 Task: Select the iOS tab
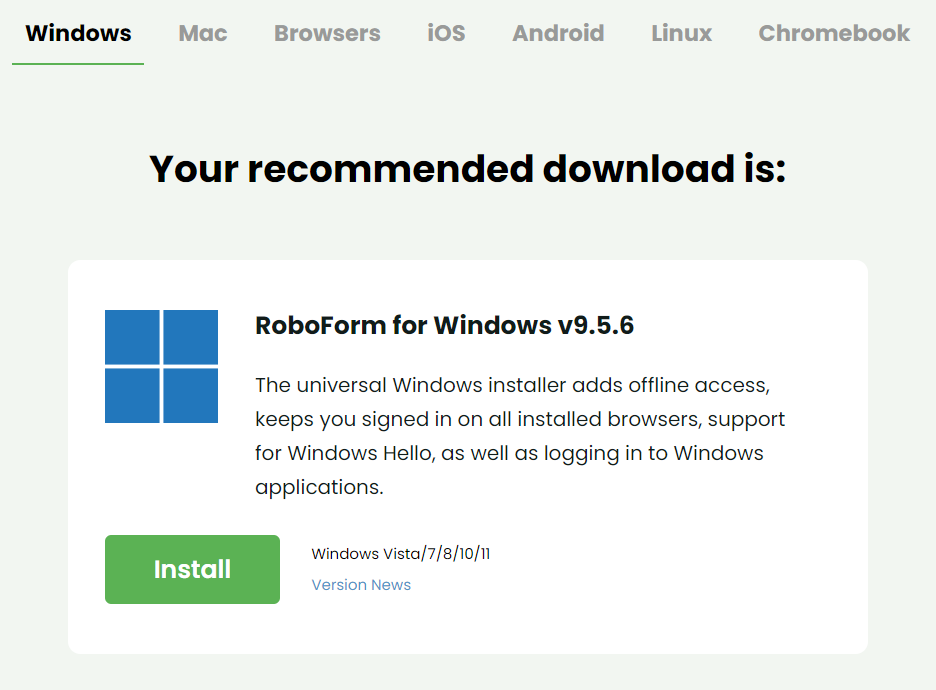[x=445, y=33]
